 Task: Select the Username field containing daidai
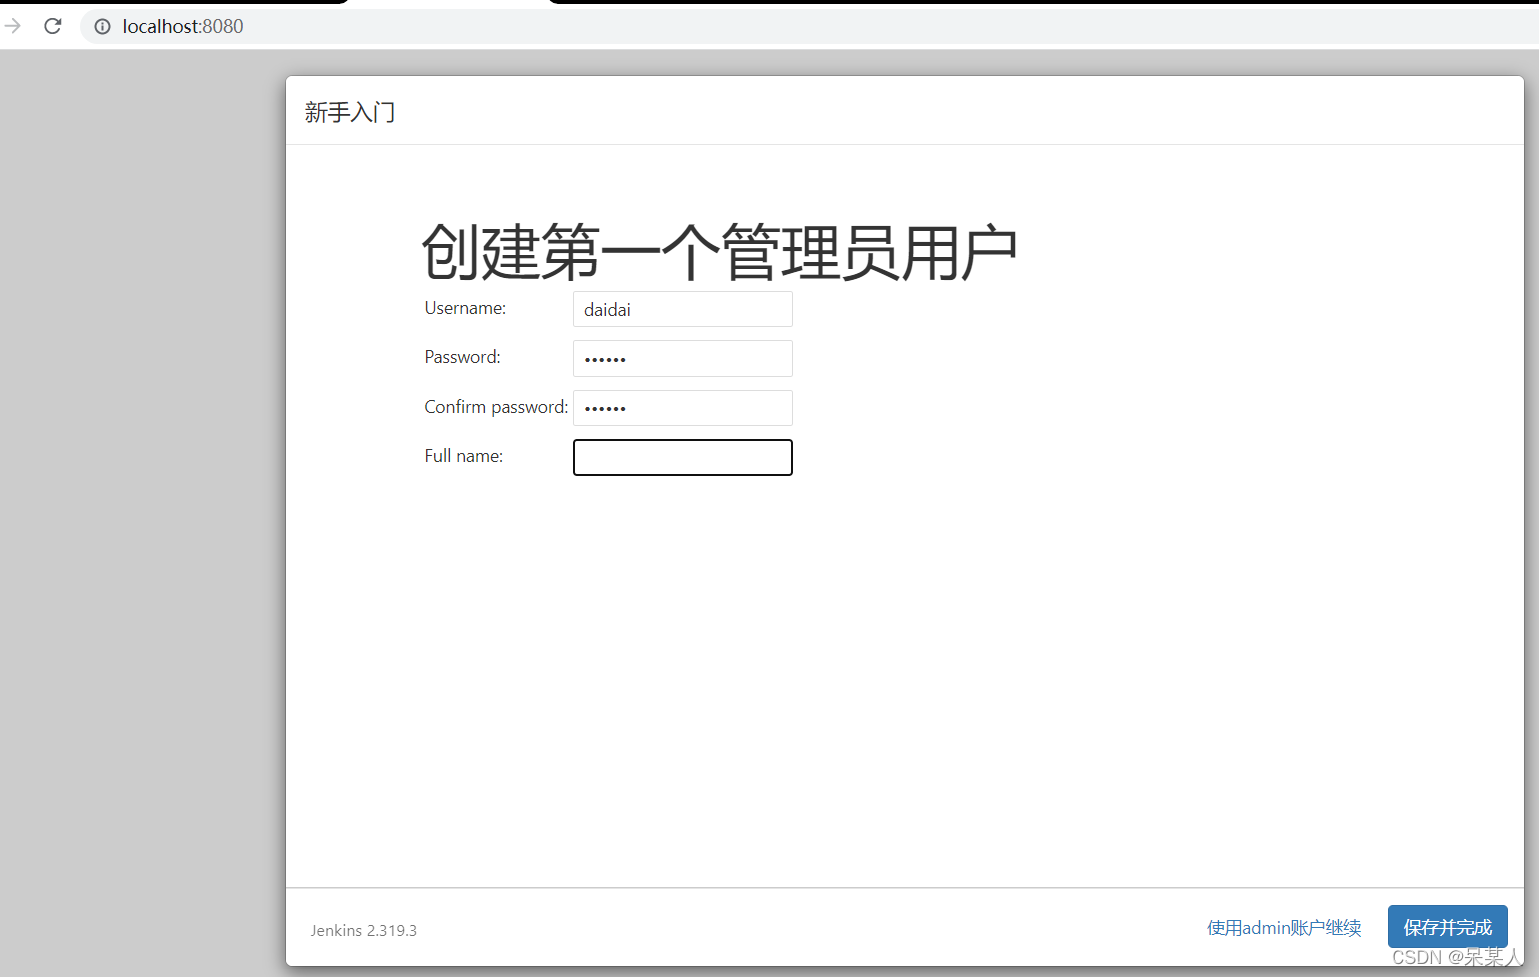point(683,309)
